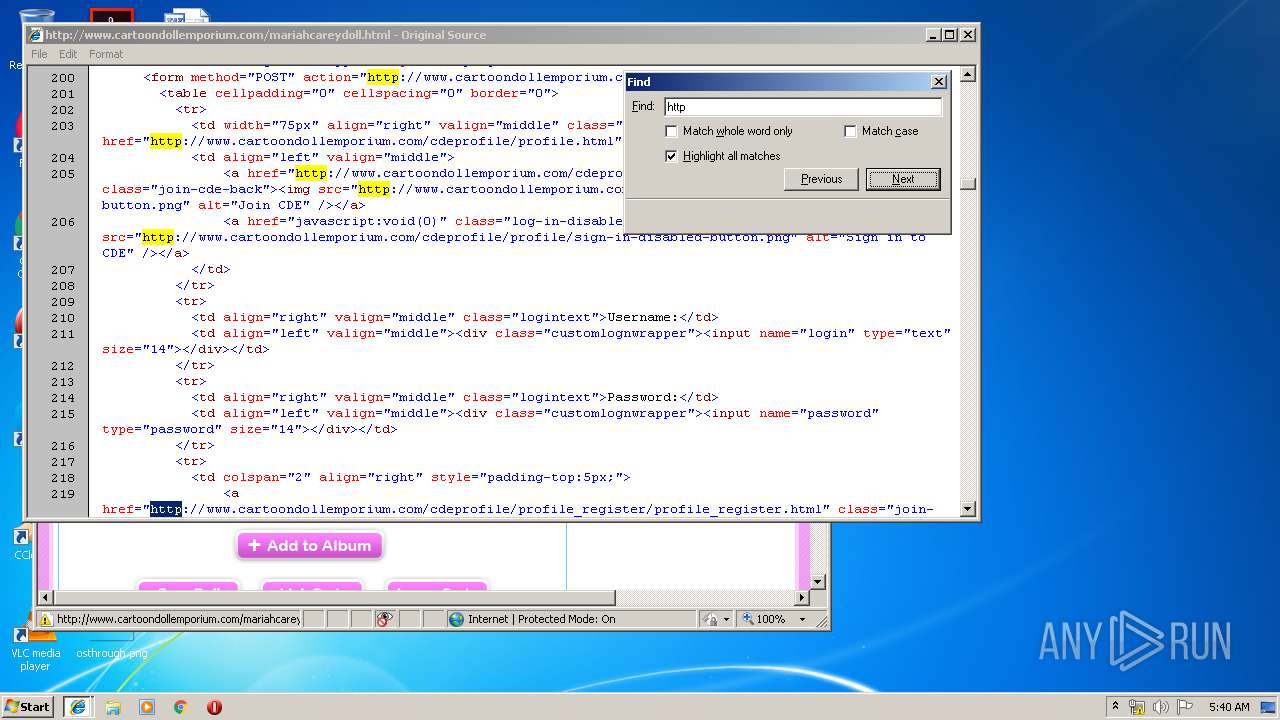Click the Previous button in Find

click(821, 179)
